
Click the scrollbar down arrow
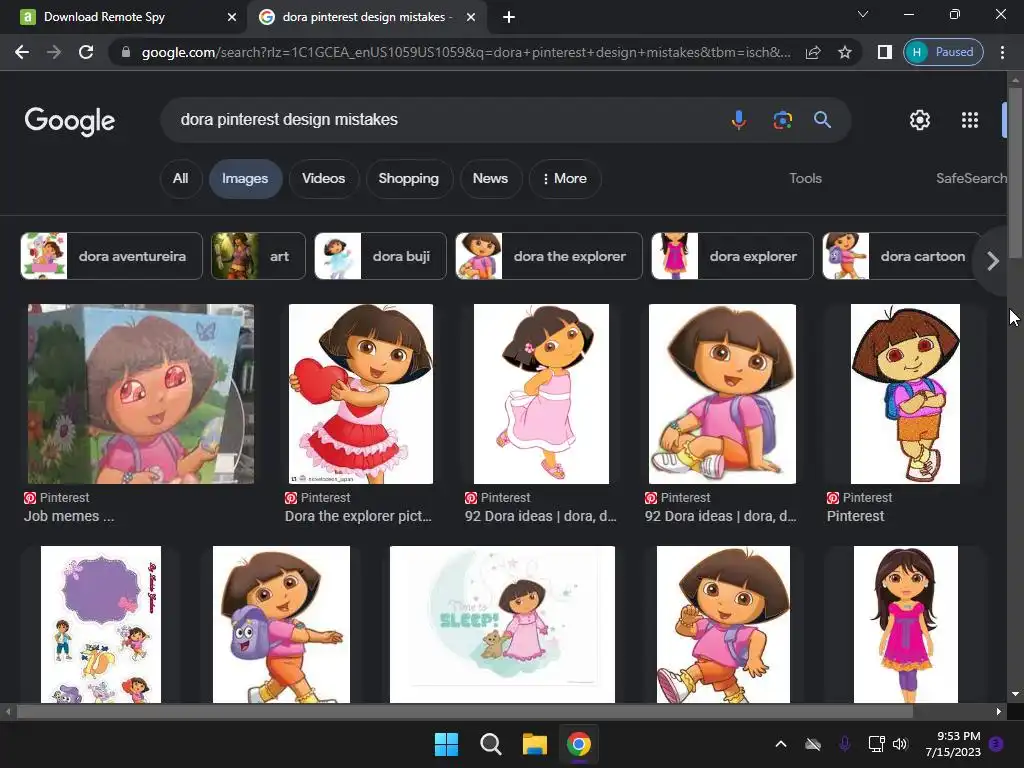coord(1015,694)
